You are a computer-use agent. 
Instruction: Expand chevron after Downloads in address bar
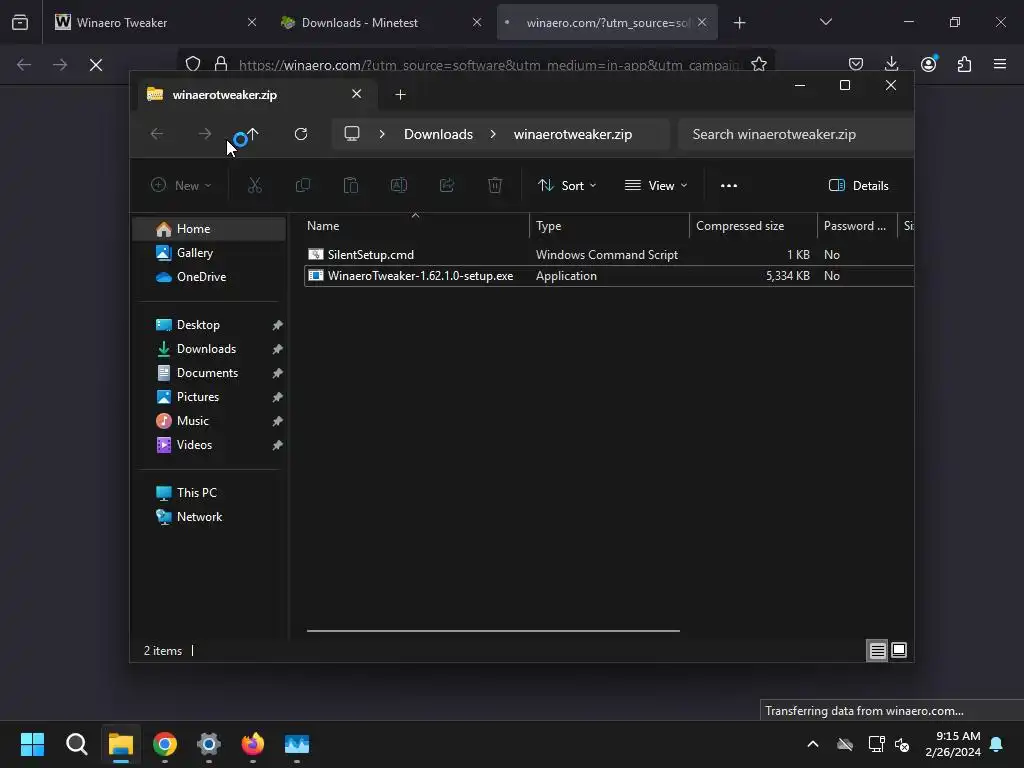click(493, 134)
